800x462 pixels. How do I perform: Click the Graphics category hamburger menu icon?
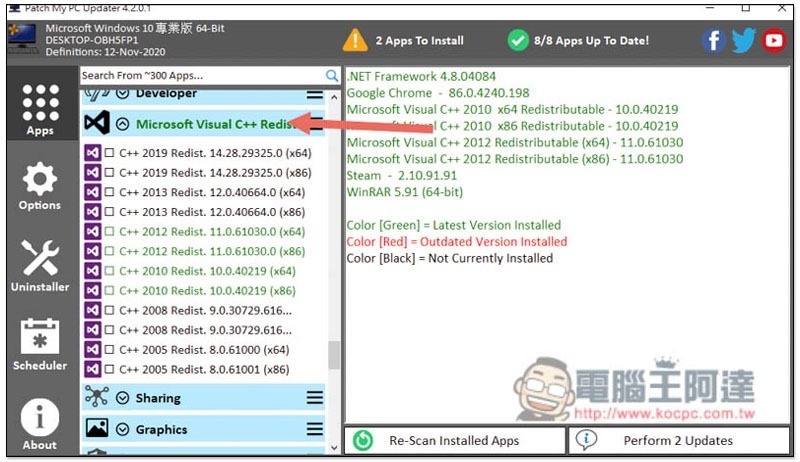point(315,429)
